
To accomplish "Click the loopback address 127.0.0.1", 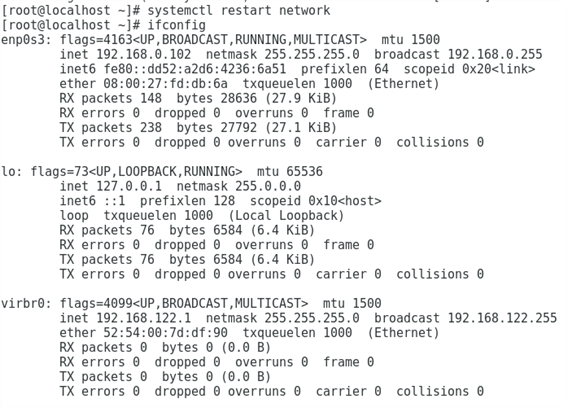I will tap(129, 186).
